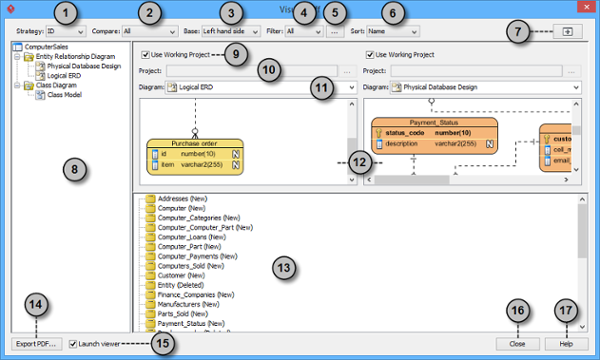The height and width of the screenshot is (360, 600).
Task: Click the Customer (New) entity icon
Action: [x=150, y=275]
